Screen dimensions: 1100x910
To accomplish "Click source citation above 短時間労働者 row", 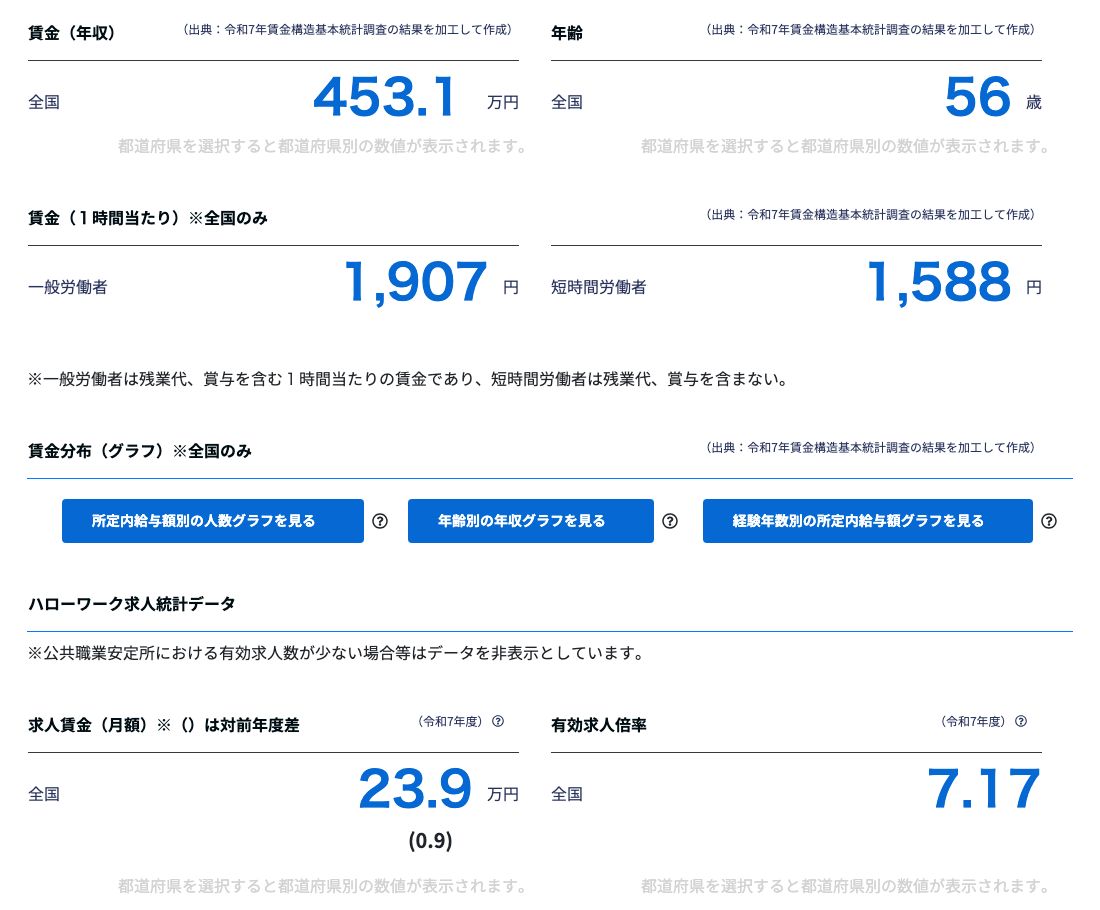I will pos(871,215).
